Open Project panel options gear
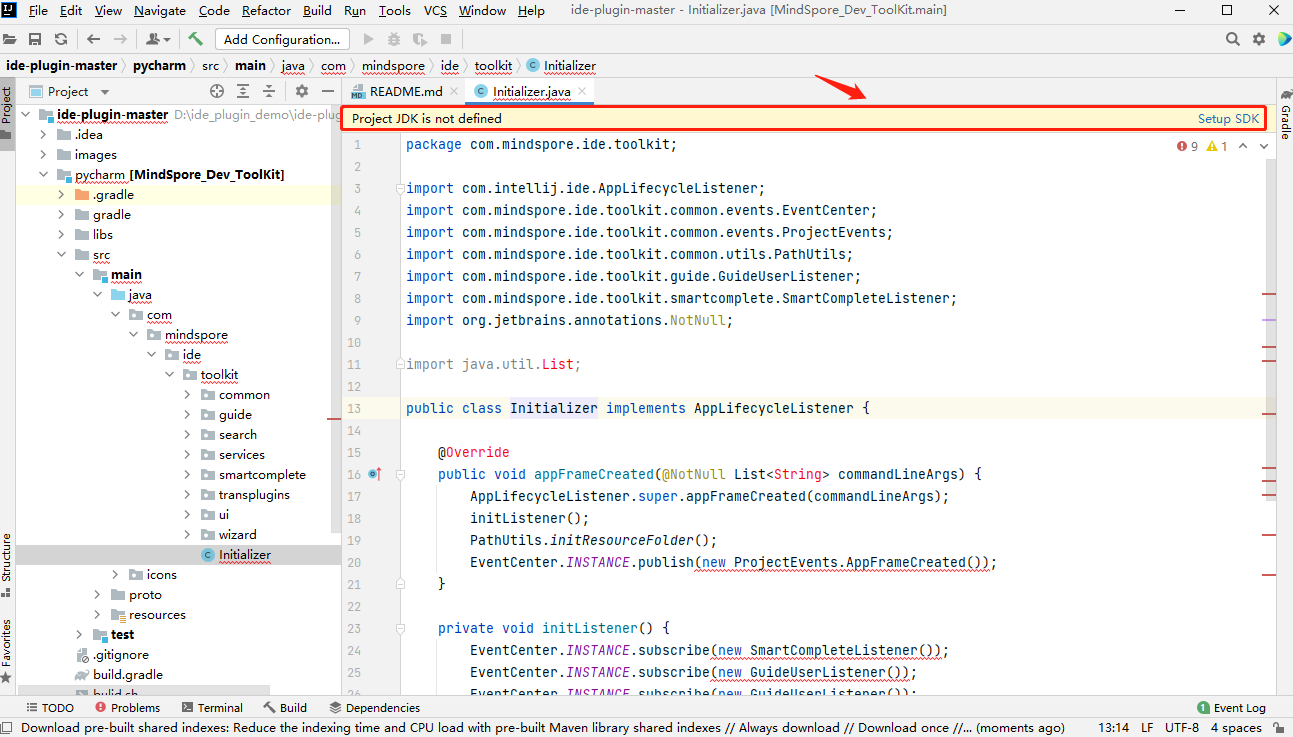1293x737 pixels. (x=302, y=91)
